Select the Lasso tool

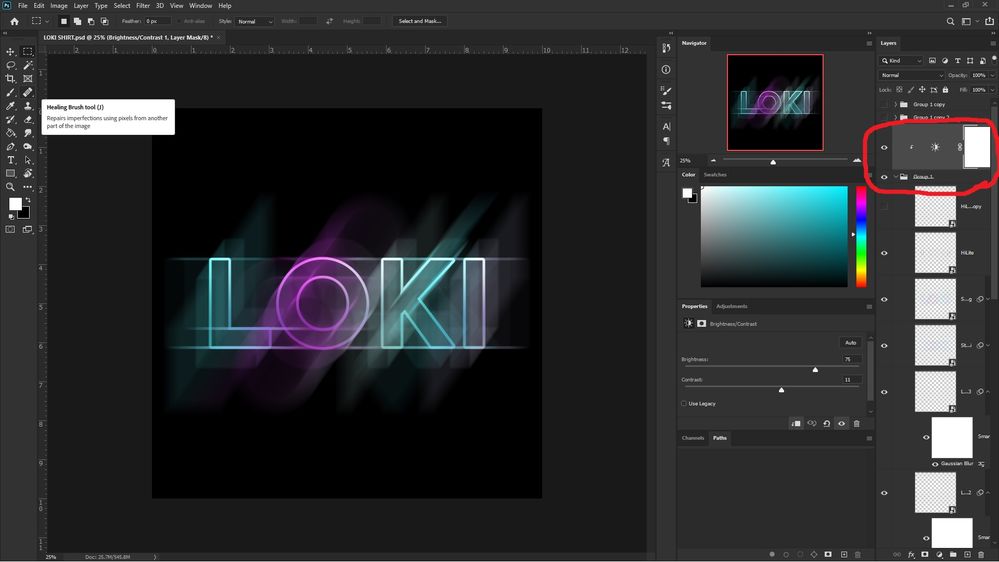point(10,65)
